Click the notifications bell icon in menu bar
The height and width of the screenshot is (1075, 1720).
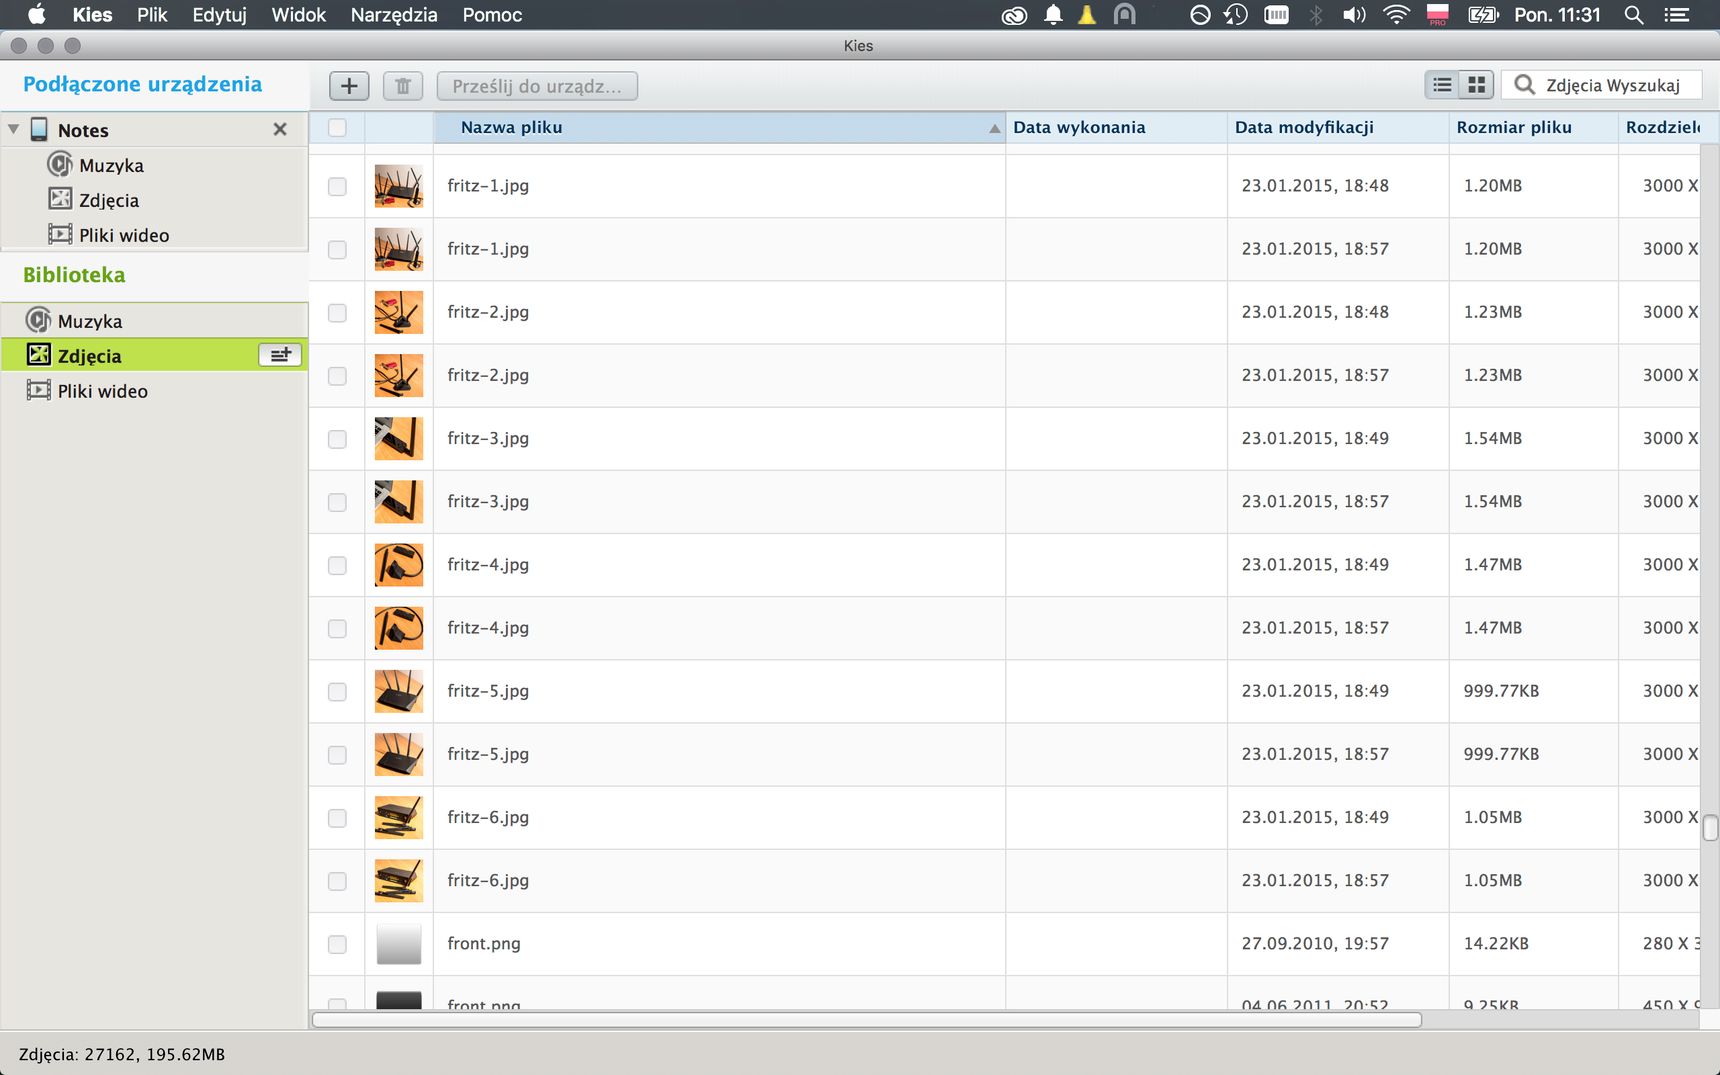tap(1053, 15)
